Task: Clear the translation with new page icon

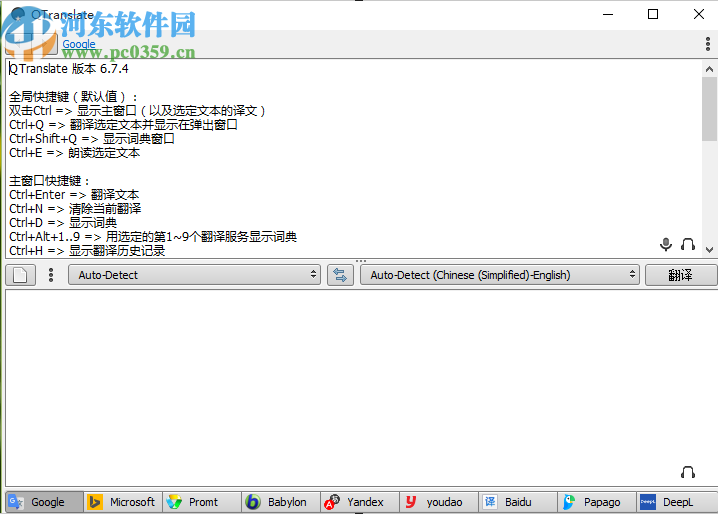Action: tap(21, 275)
